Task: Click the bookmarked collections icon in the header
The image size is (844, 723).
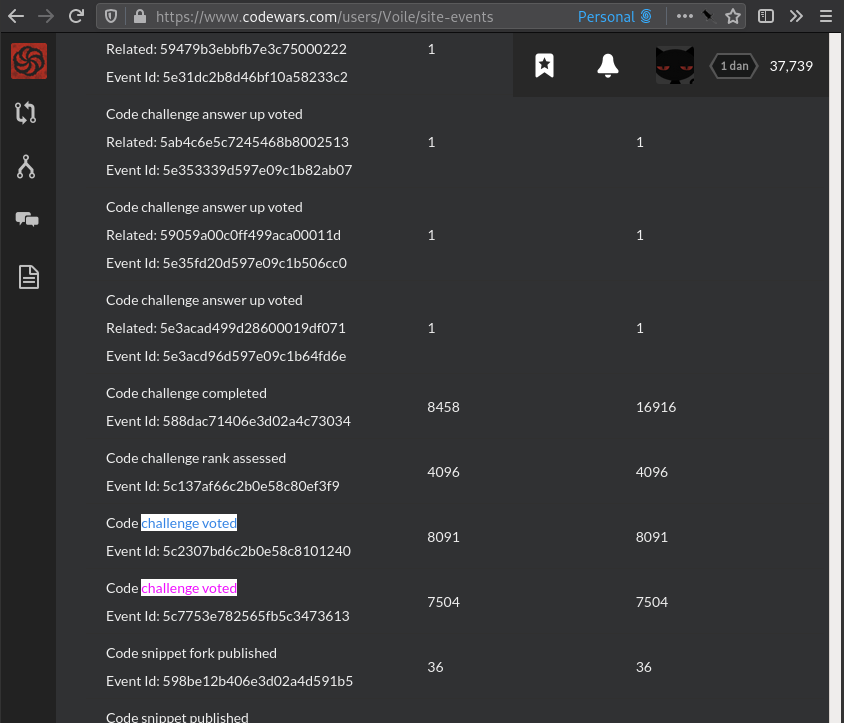Action: [545, 65]
